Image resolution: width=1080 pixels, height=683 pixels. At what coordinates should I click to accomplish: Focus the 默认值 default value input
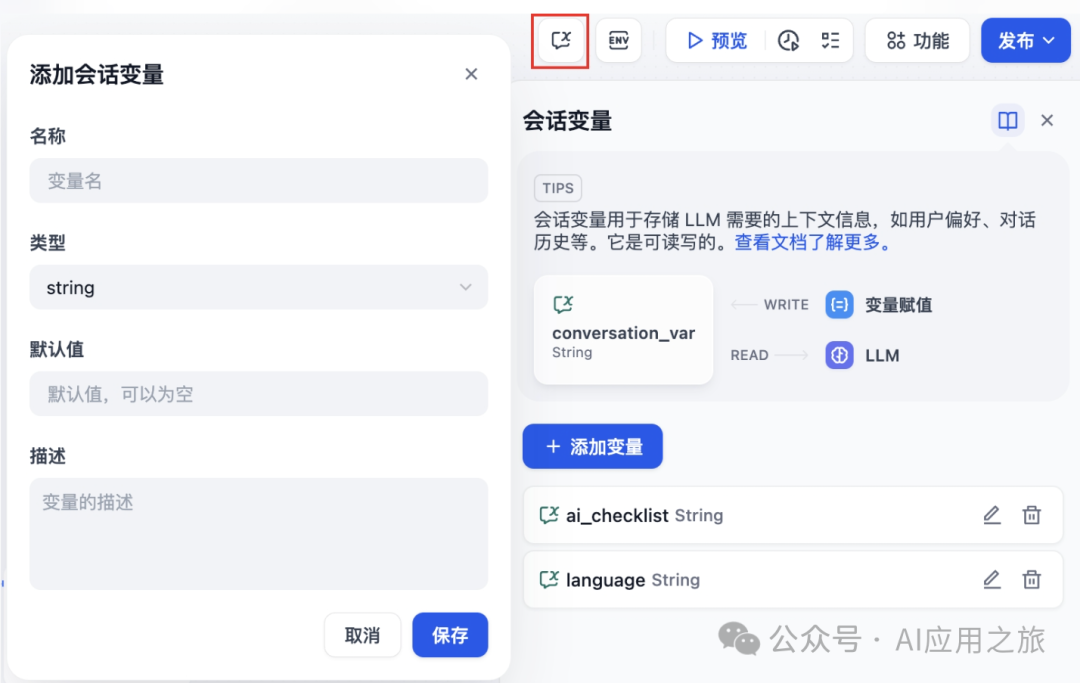coord(259,394)
